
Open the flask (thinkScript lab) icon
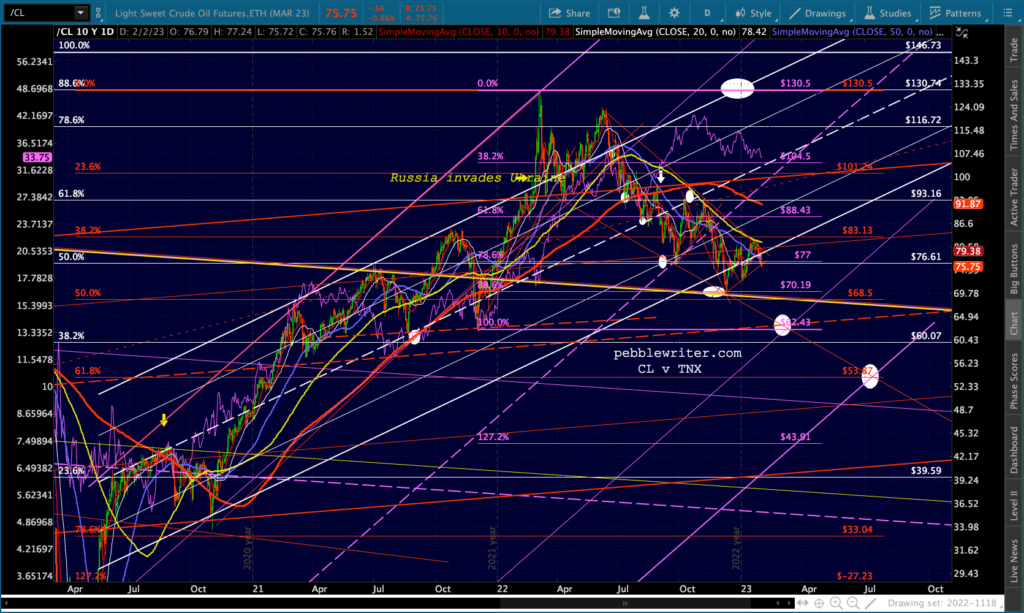point(644,13)
